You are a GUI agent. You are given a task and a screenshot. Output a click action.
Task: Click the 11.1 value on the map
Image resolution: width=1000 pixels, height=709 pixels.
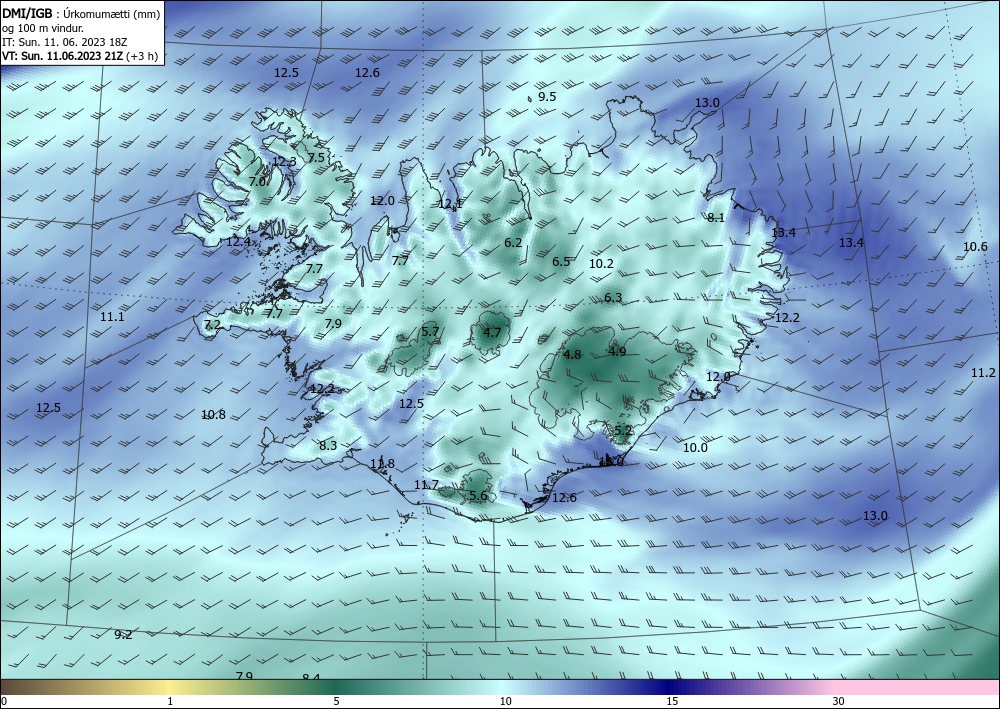coord(112,316)
